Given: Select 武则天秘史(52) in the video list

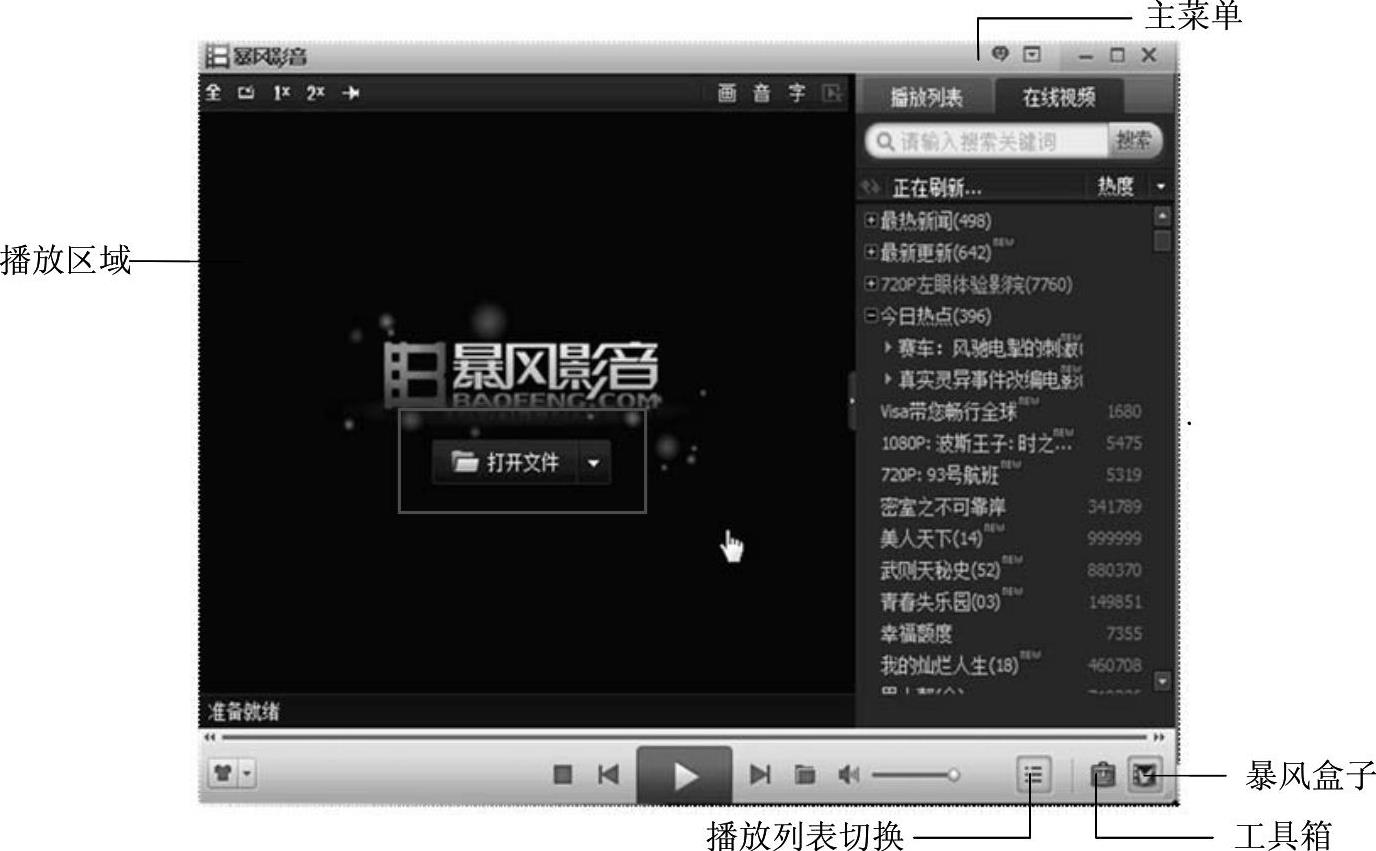Looking at the screenshot, I should tap(940, 570).
